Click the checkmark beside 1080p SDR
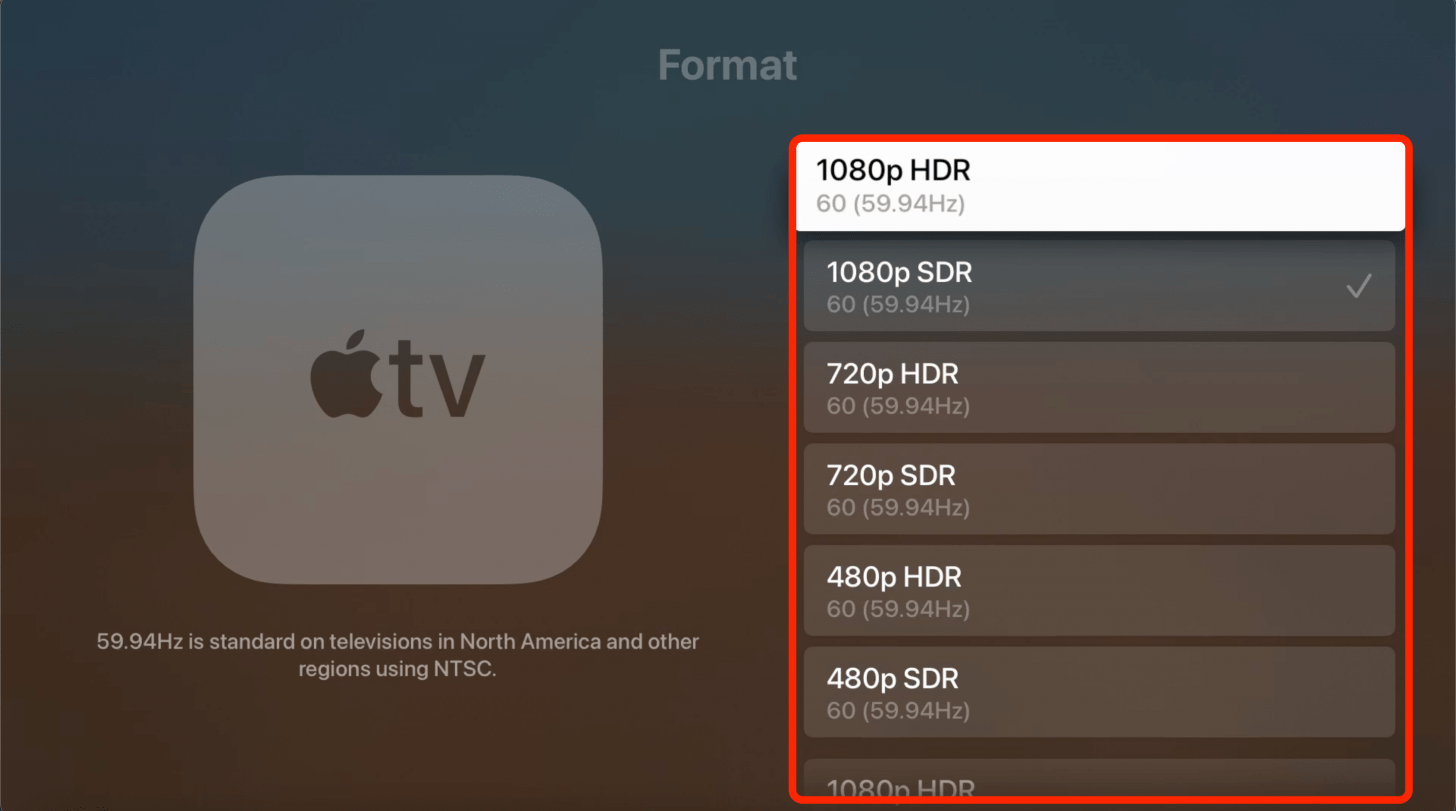 (1358, 287)
